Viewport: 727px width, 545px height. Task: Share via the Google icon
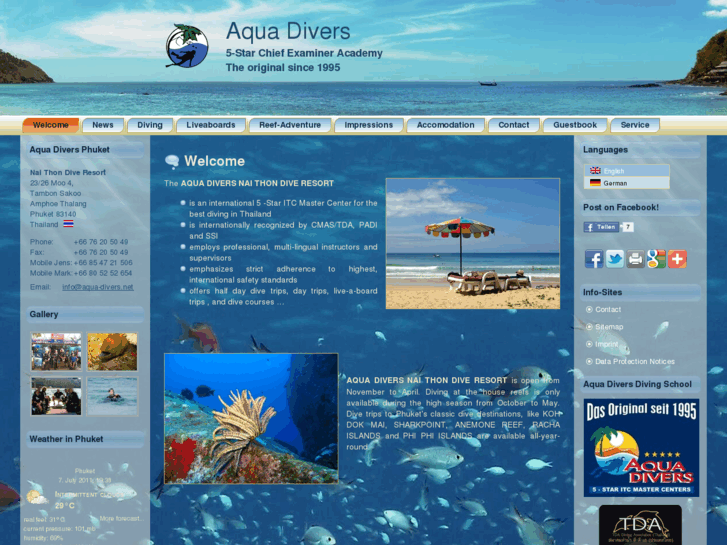tap(656, 259)
